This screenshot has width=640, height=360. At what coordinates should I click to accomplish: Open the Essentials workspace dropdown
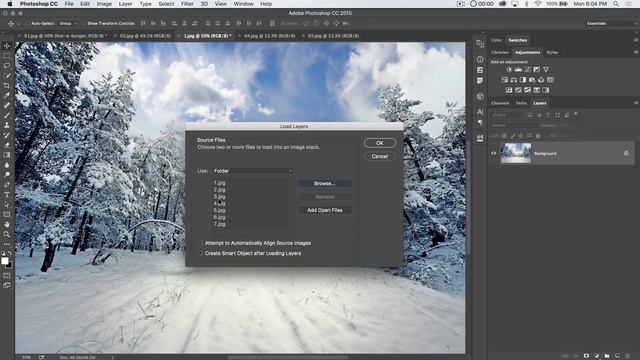[x=611, y=24]
